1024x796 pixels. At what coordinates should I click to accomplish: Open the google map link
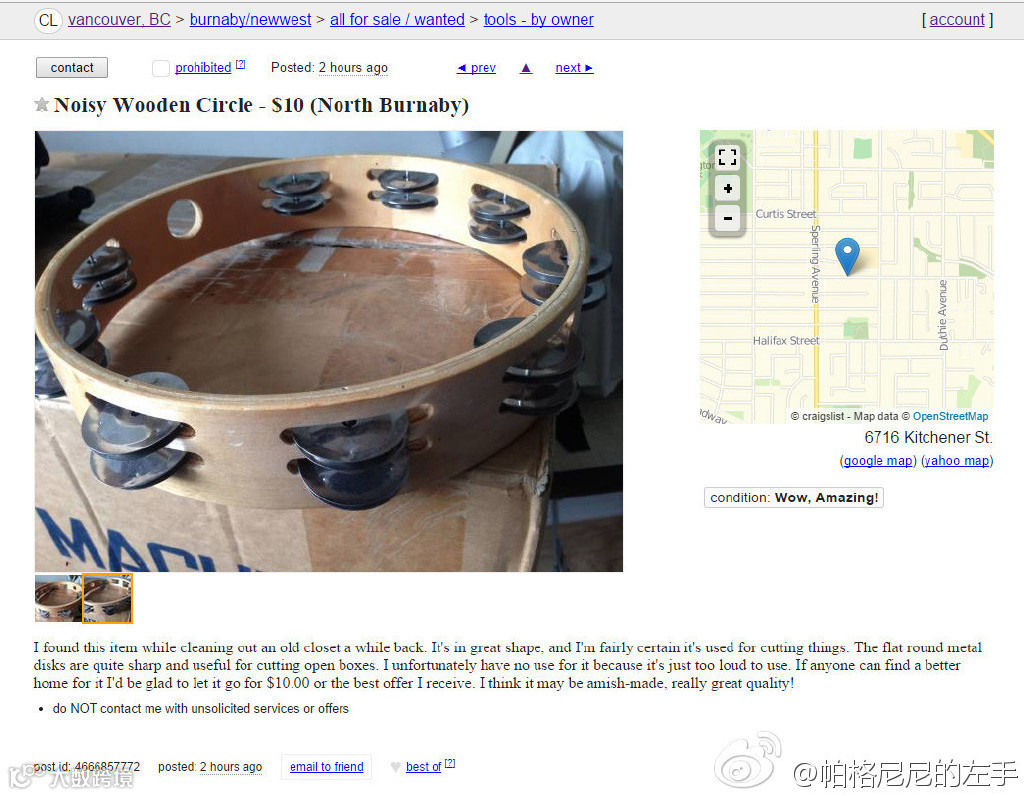(x=878, y=461)
